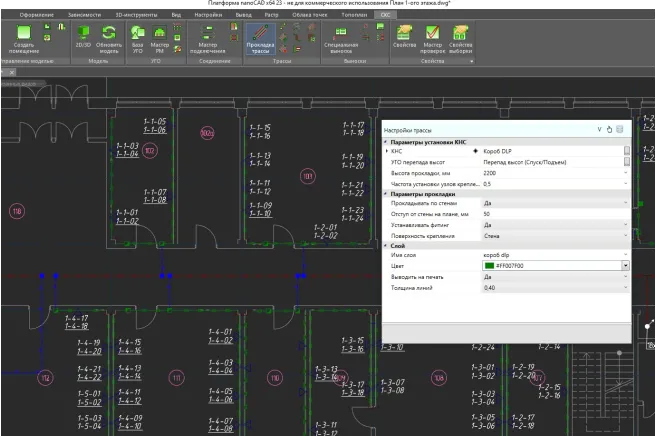Collapse the Параметры установки КНС section
This screenshot has height=436, width=656.
386,142
